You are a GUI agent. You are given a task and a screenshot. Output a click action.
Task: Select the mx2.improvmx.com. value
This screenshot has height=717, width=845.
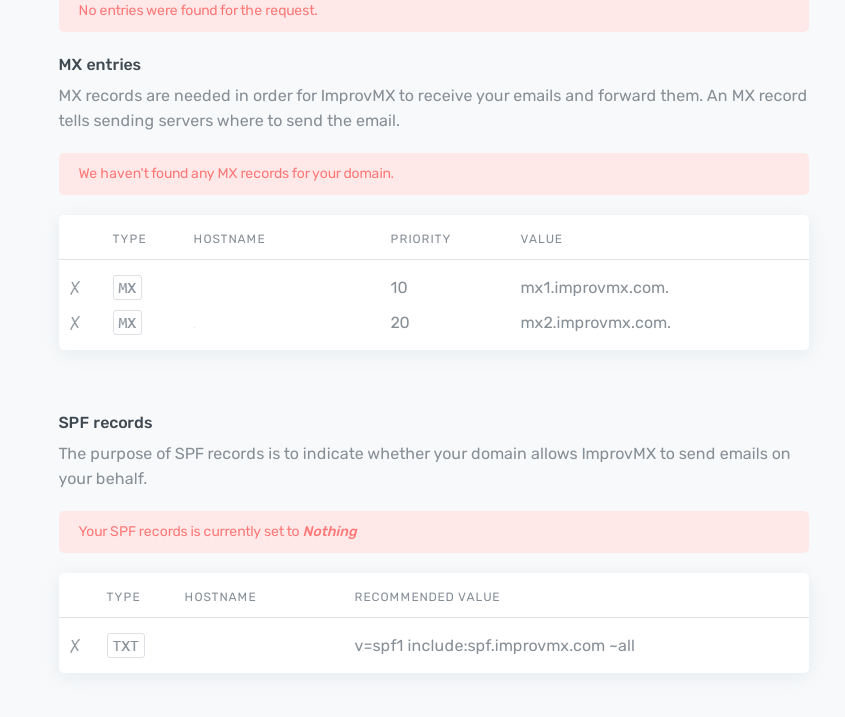coord(595,323)
